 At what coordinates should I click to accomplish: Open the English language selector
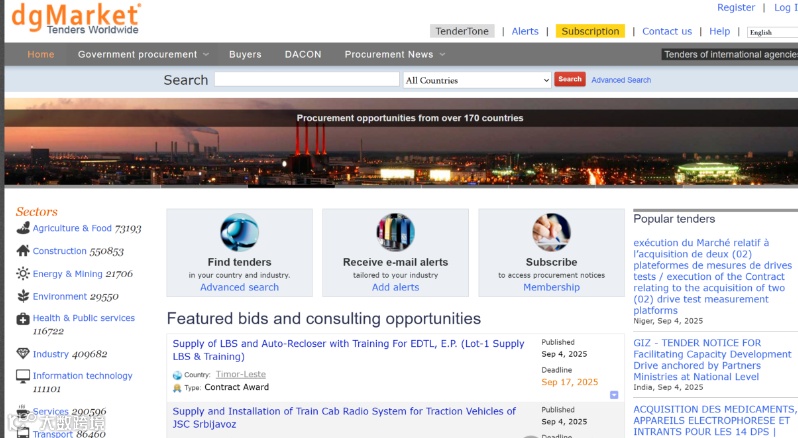click(x=773, y=32)
